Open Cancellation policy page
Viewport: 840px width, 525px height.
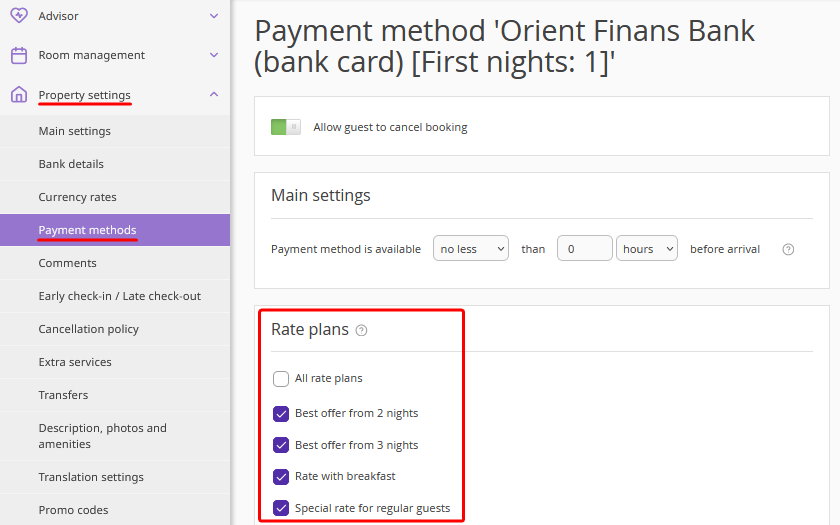115,329
